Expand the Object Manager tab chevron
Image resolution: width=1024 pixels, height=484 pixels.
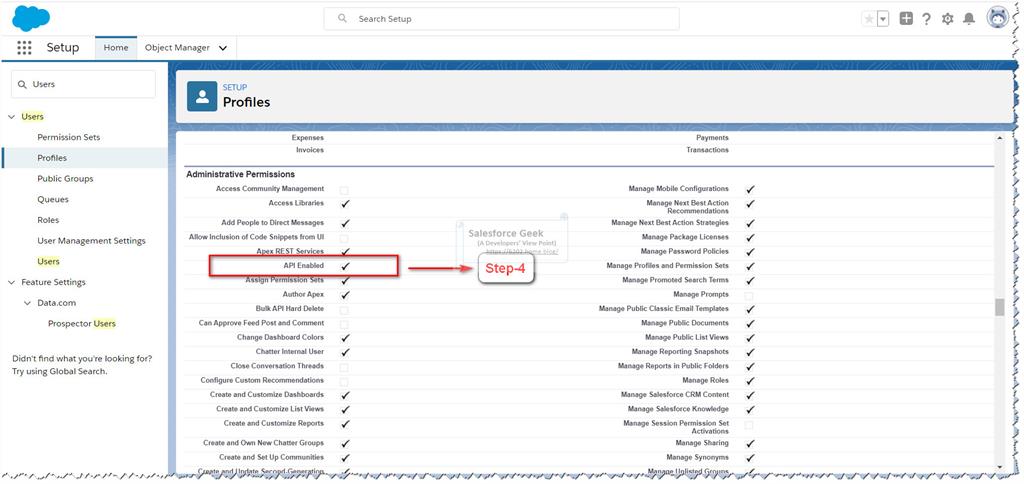(x=223, y=48)
